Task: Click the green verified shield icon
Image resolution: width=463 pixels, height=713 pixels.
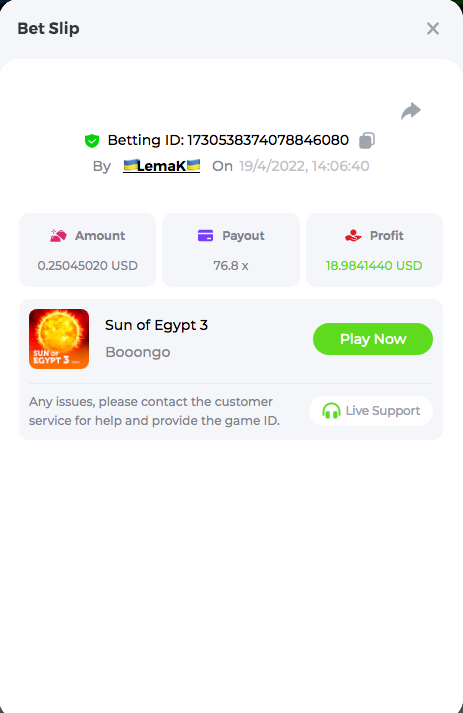Action: [x=92, y=141]
